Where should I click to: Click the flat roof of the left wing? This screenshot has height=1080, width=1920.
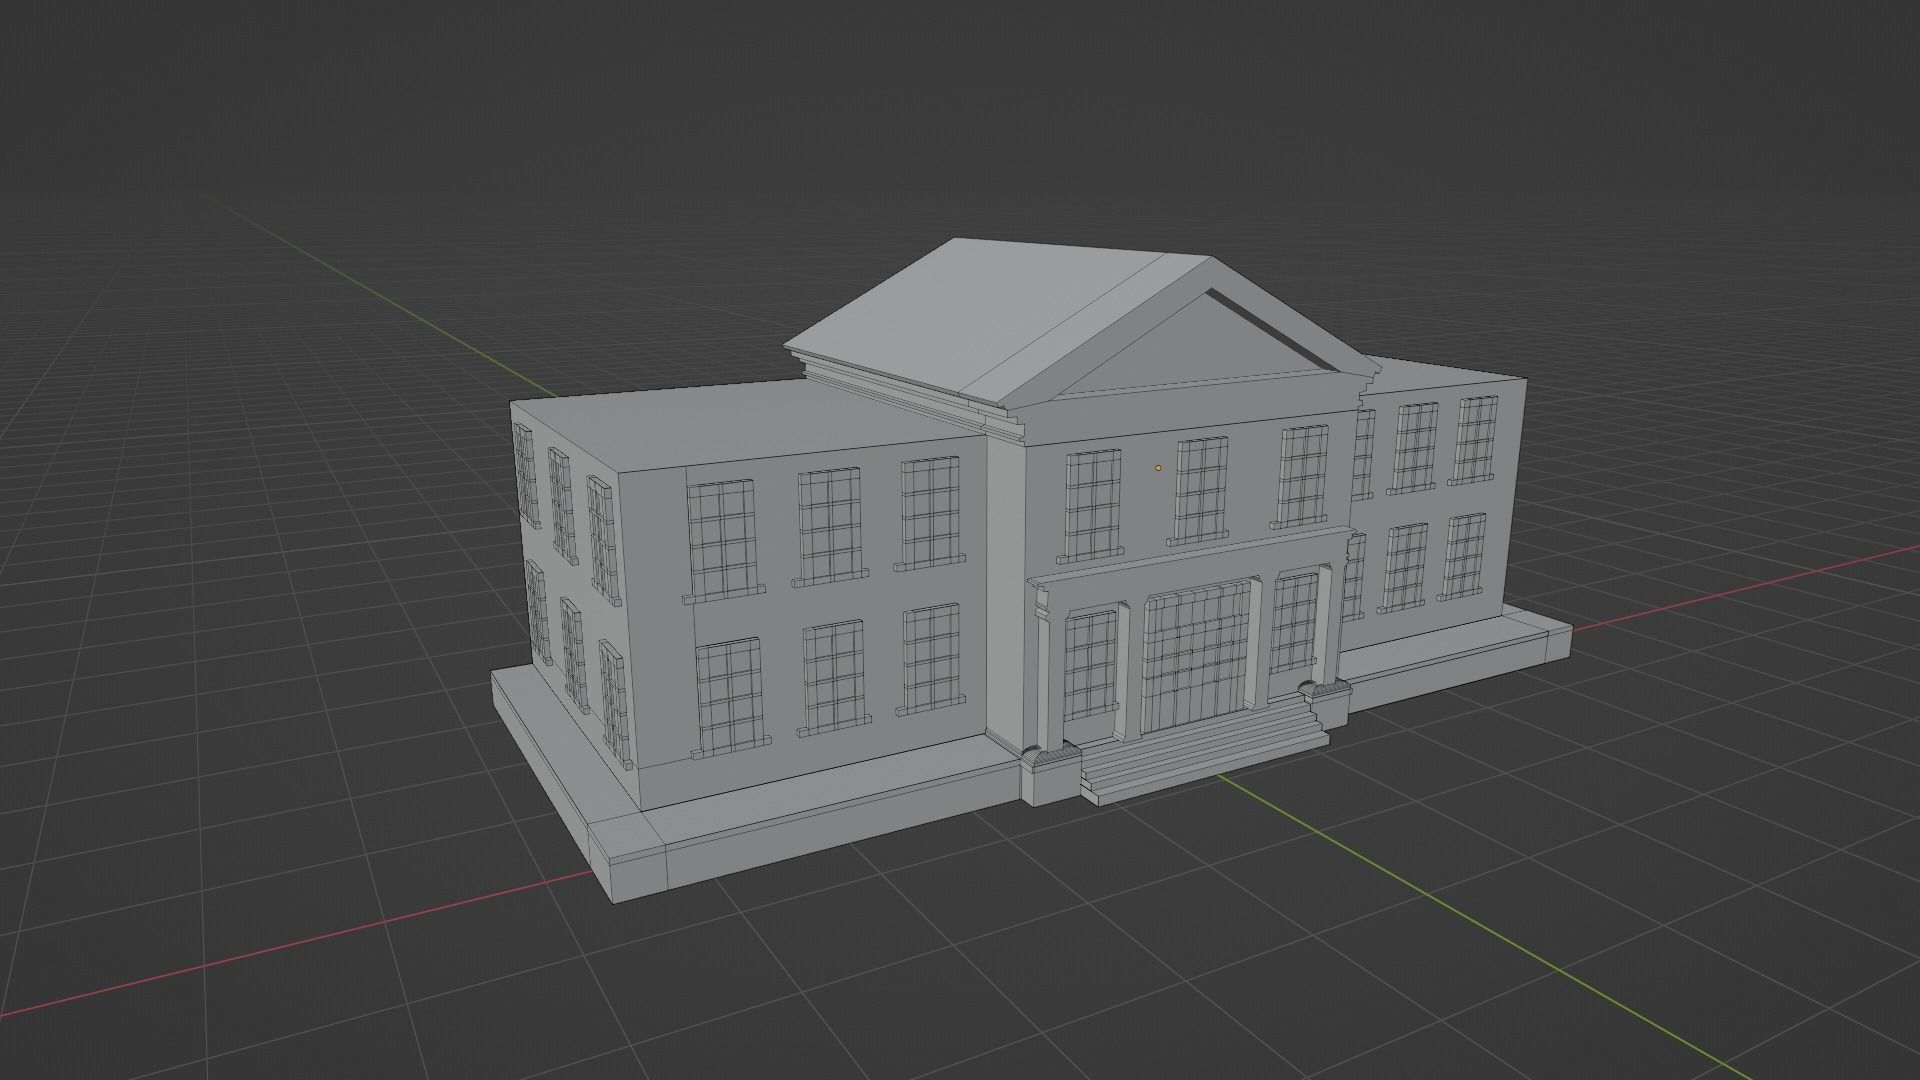pos(745,424)
